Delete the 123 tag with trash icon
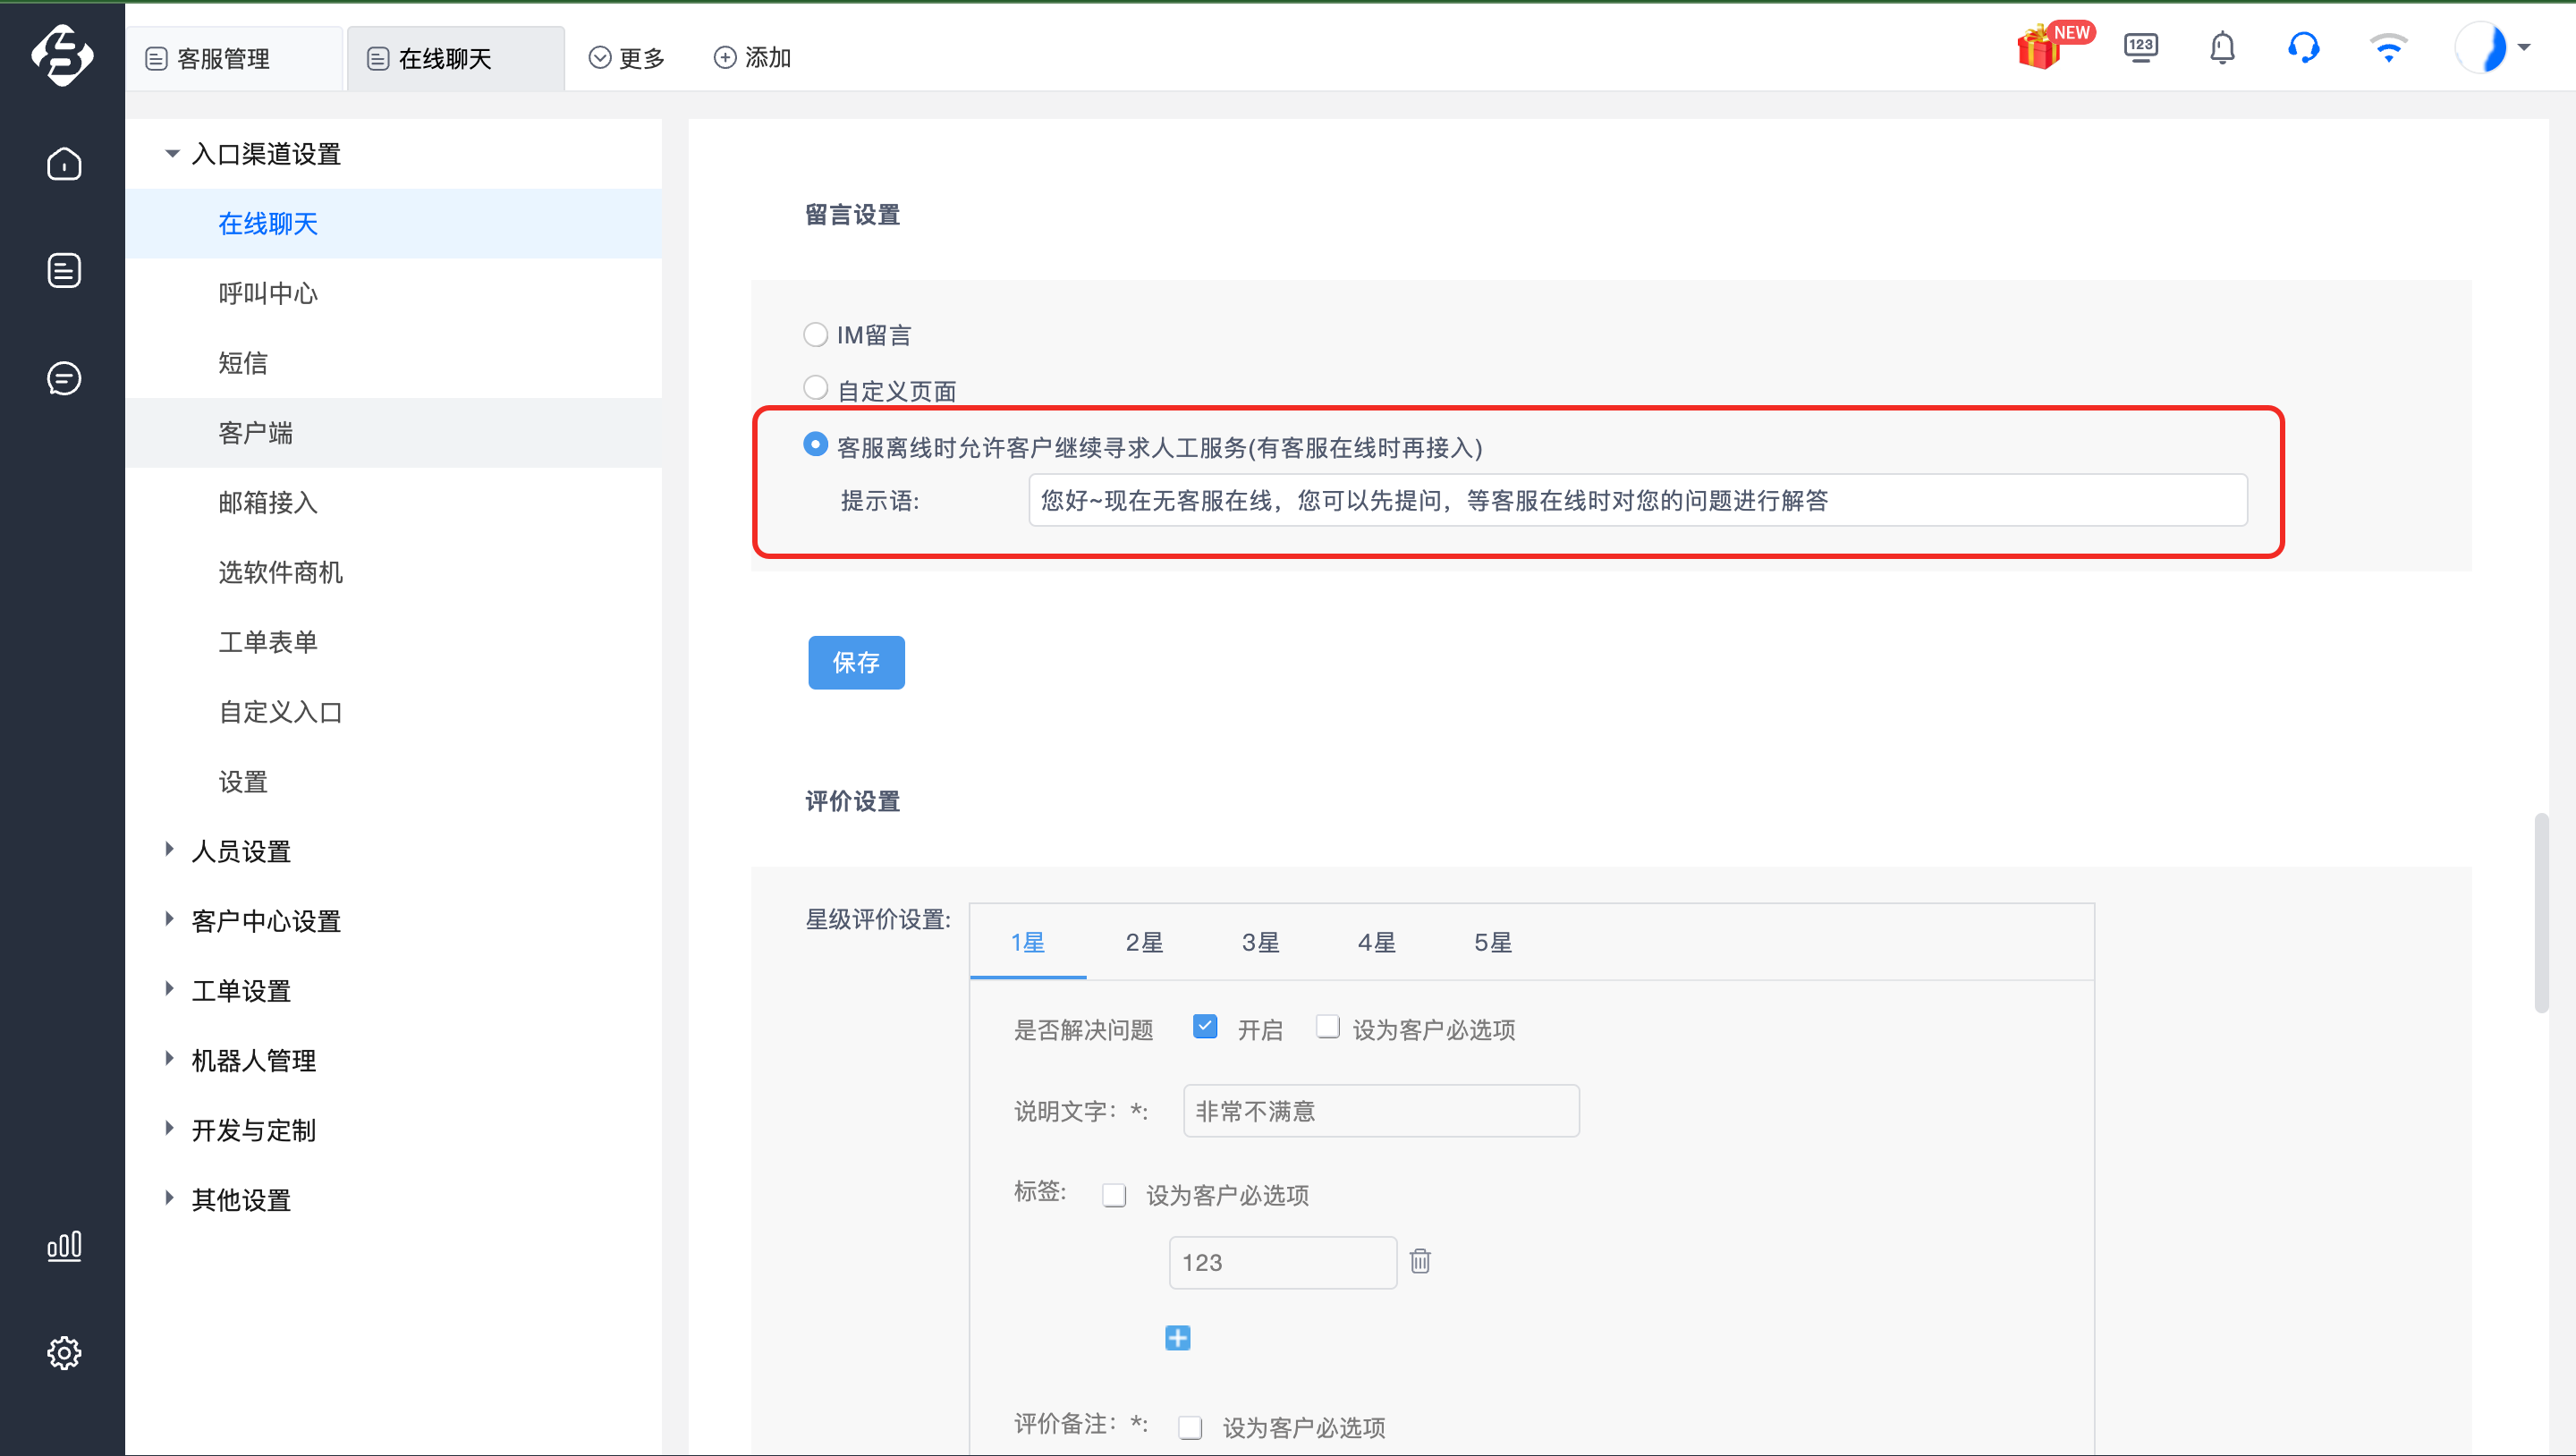Screen dimensions: 2576x1456 1420,1261
